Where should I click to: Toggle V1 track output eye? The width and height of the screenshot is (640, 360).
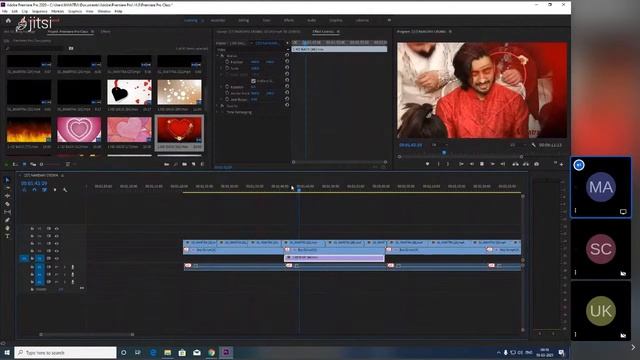click(x=57, y=258)
